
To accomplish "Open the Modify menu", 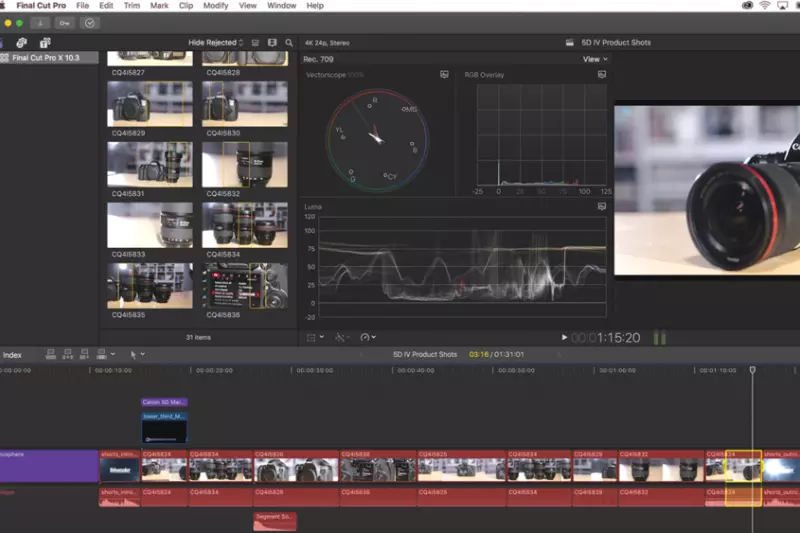I will click(216, 6).
